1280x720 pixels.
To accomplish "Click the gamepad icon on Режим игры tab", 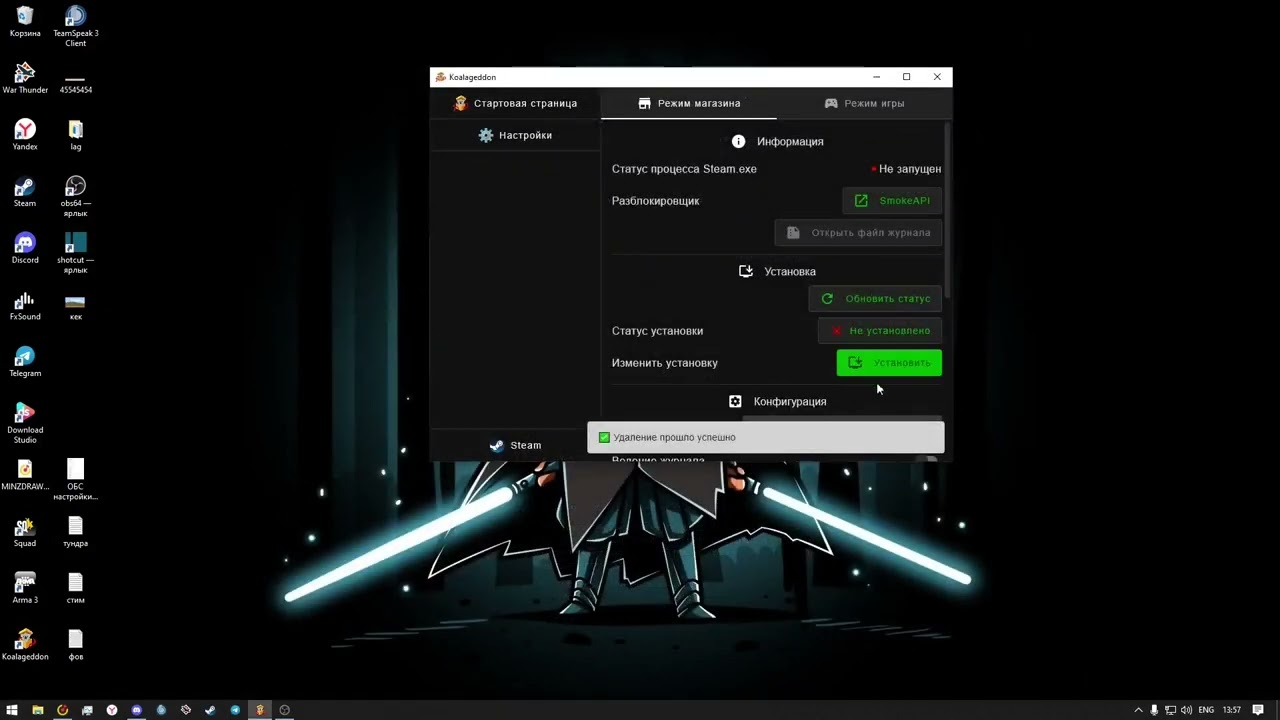I will 831,103.
